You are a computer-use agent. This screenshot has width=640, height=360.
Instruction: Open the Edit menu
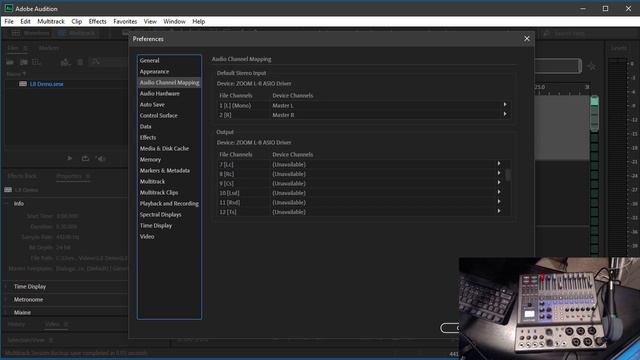(25, 21)
